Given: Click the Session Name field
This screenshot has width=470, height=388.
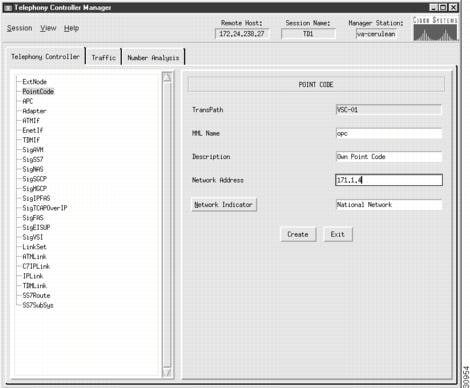Looking at the screenshot, I should pyautogui.click(x=308, y=34).
